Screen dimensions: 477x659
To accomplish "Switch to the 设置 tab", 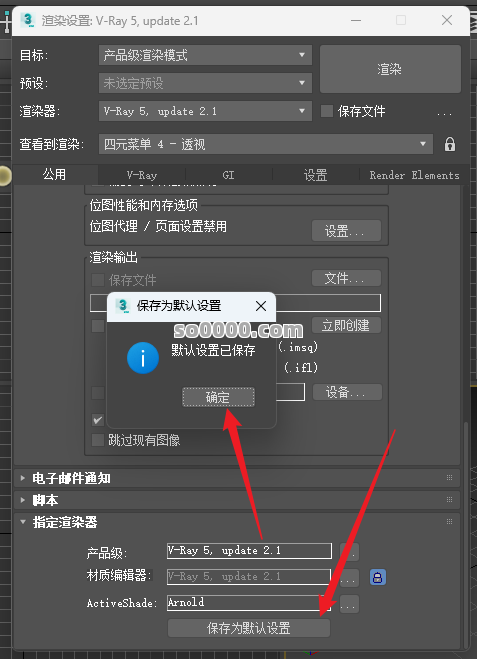I will pyautogui.click(x=316, y=175).
